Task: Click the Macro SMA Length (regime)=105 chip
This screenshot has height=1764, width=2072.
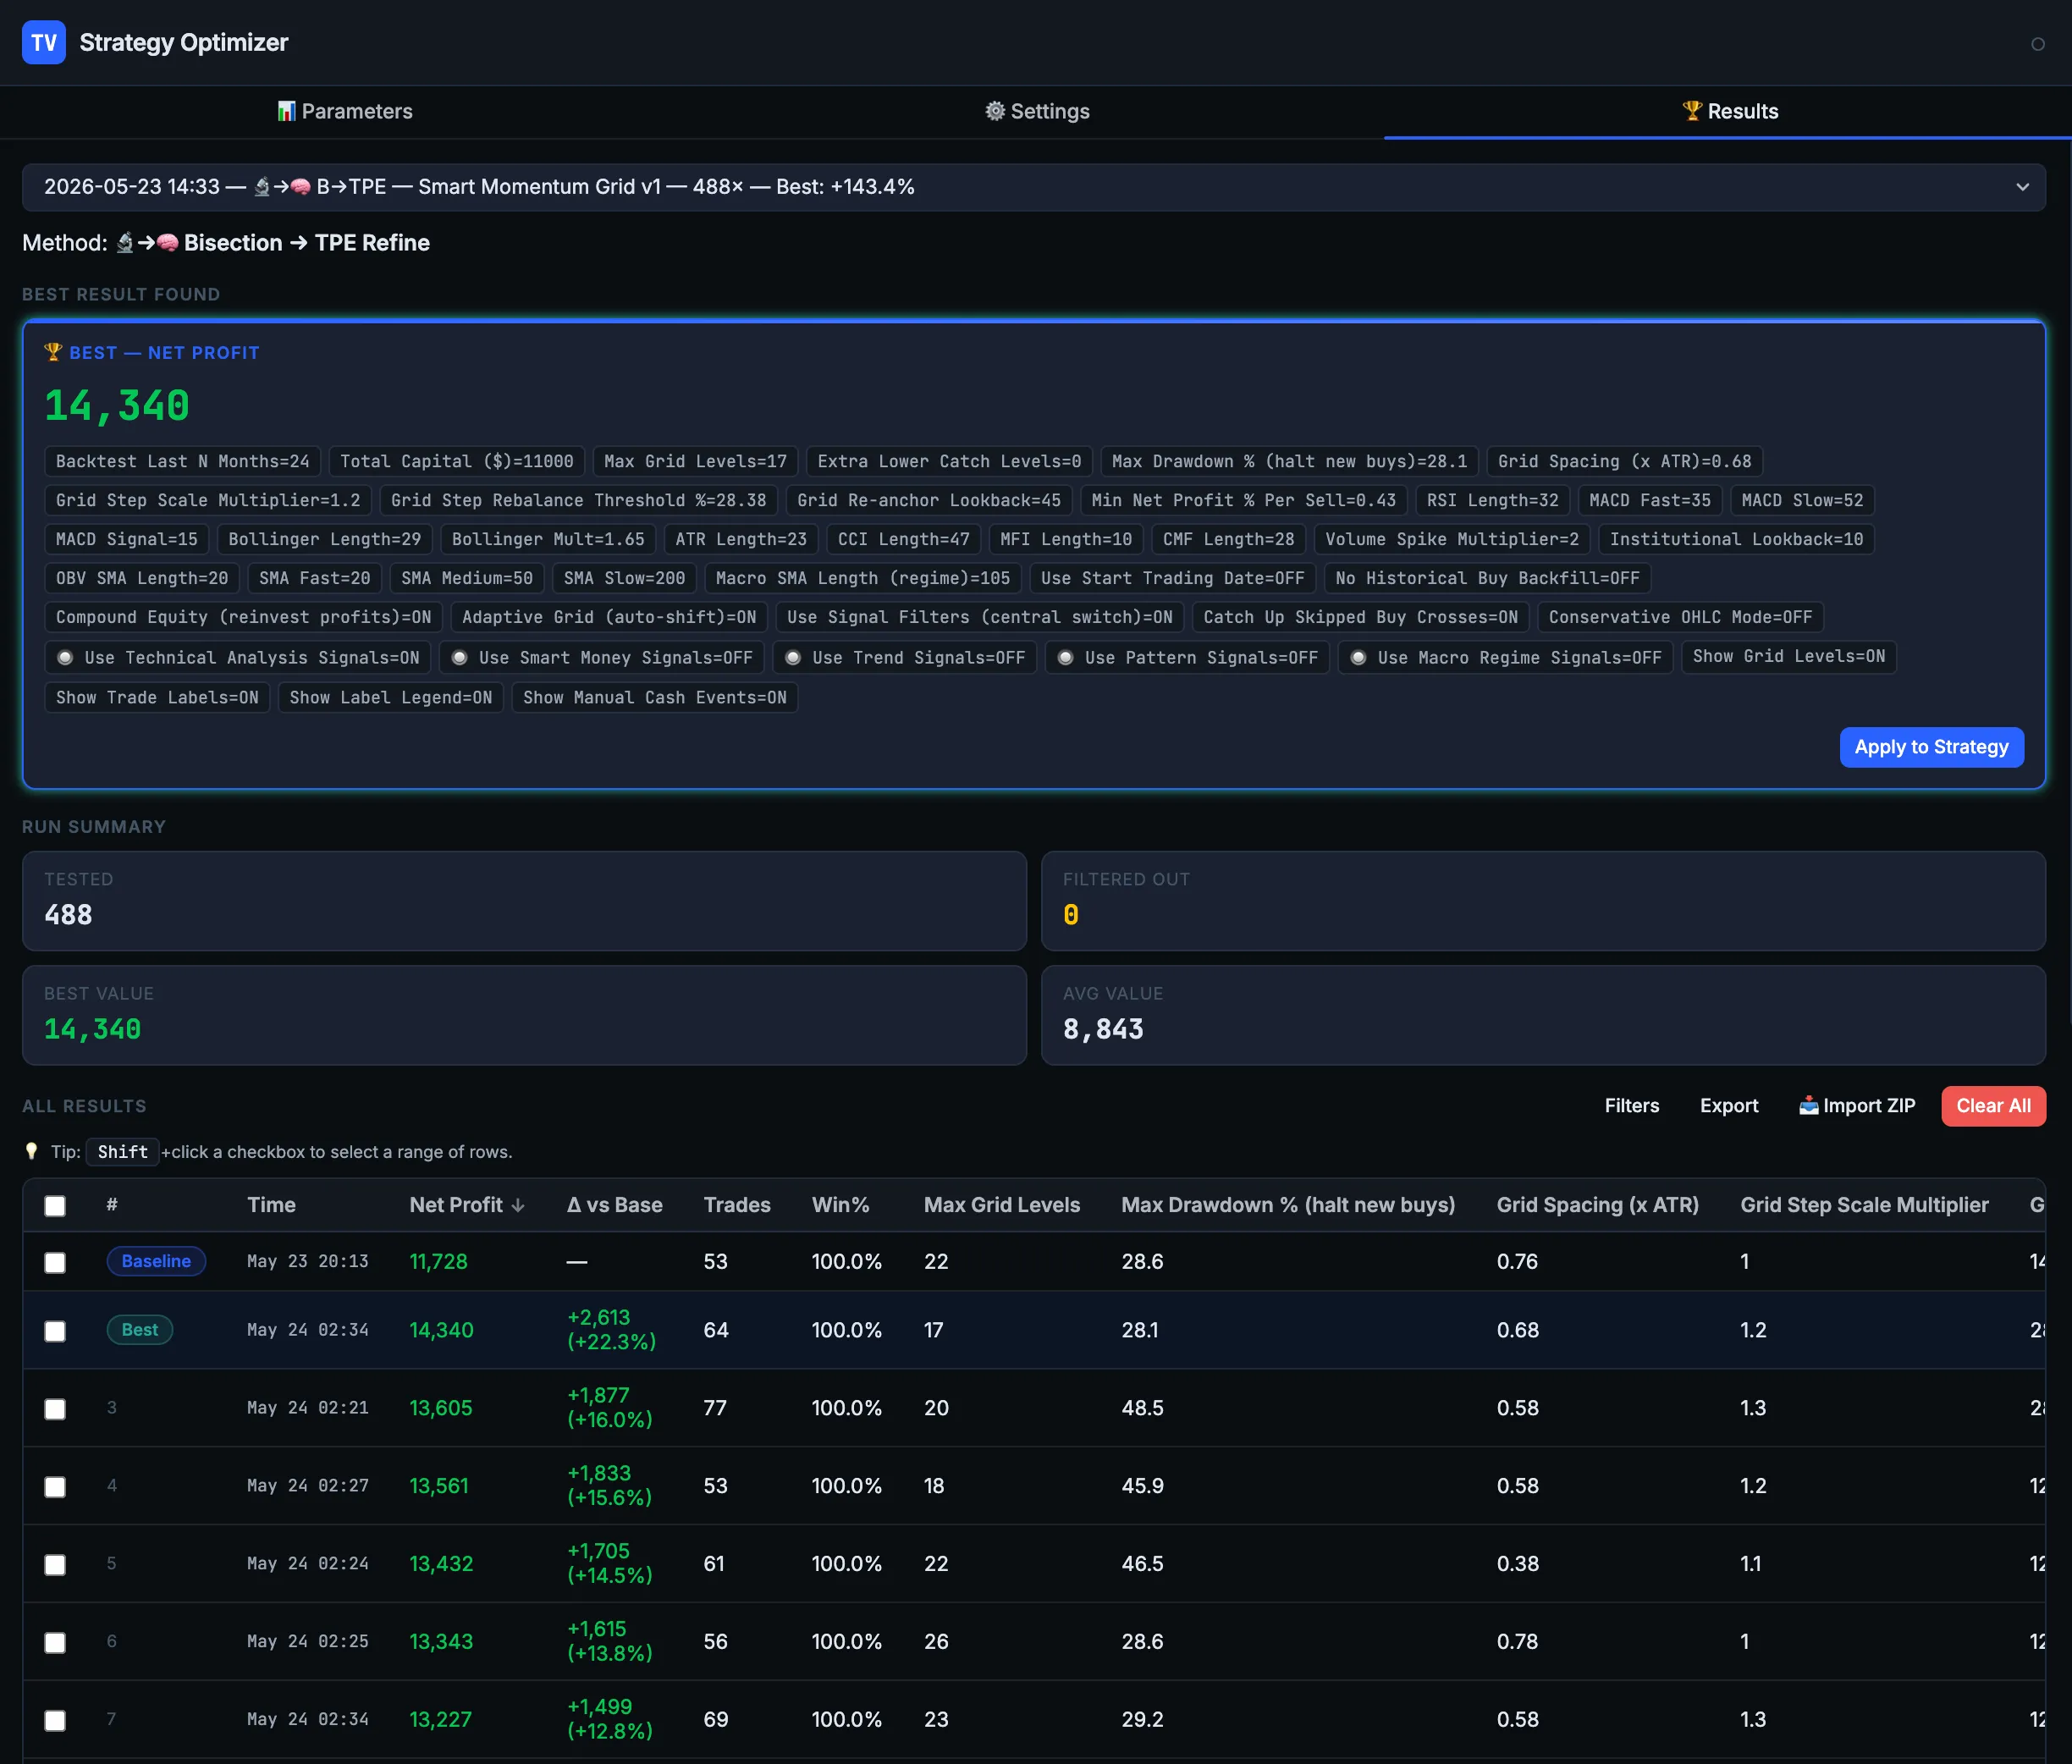Action: coord(863,578)
